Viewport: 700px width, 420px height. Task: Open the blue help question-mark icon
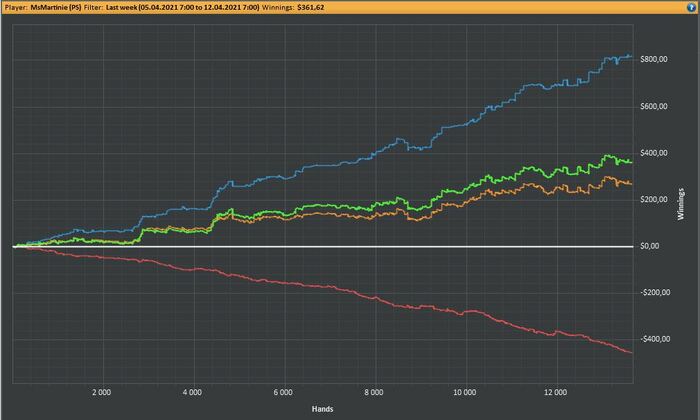click(x=692, y=7)
